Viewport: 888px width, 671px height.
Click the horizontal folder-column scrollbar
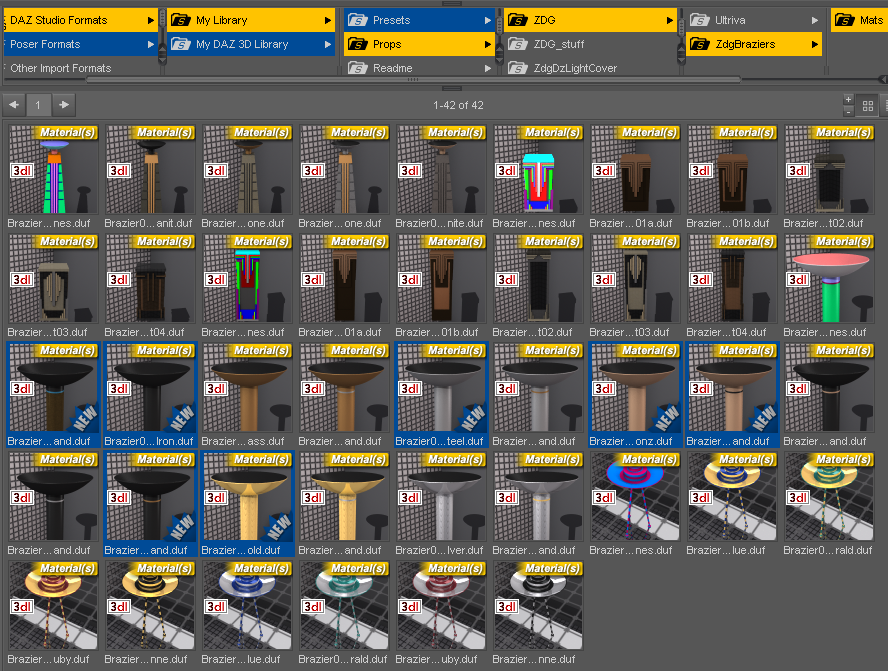[x=413, y=80]
